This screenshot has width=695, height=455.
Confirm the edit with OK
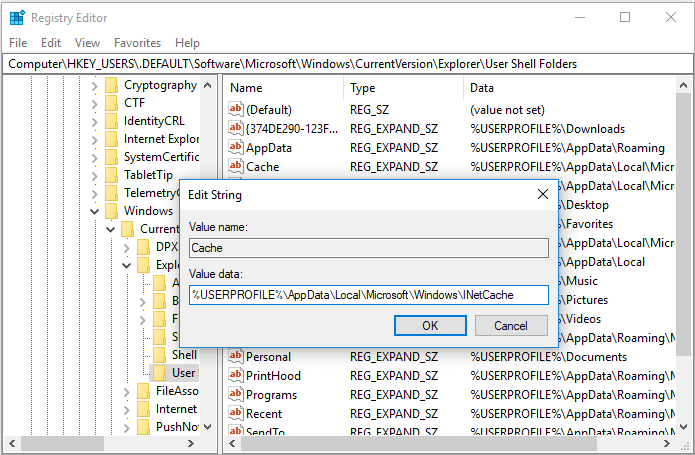coord(430,326)
